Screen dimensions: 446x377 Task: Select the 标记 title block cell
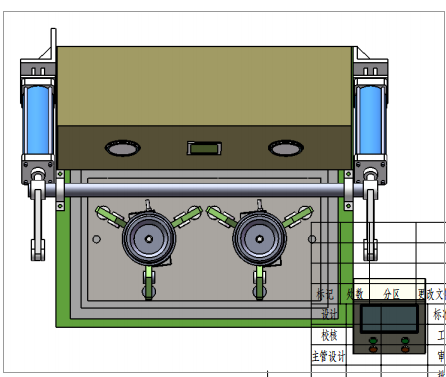click(325, 294)
